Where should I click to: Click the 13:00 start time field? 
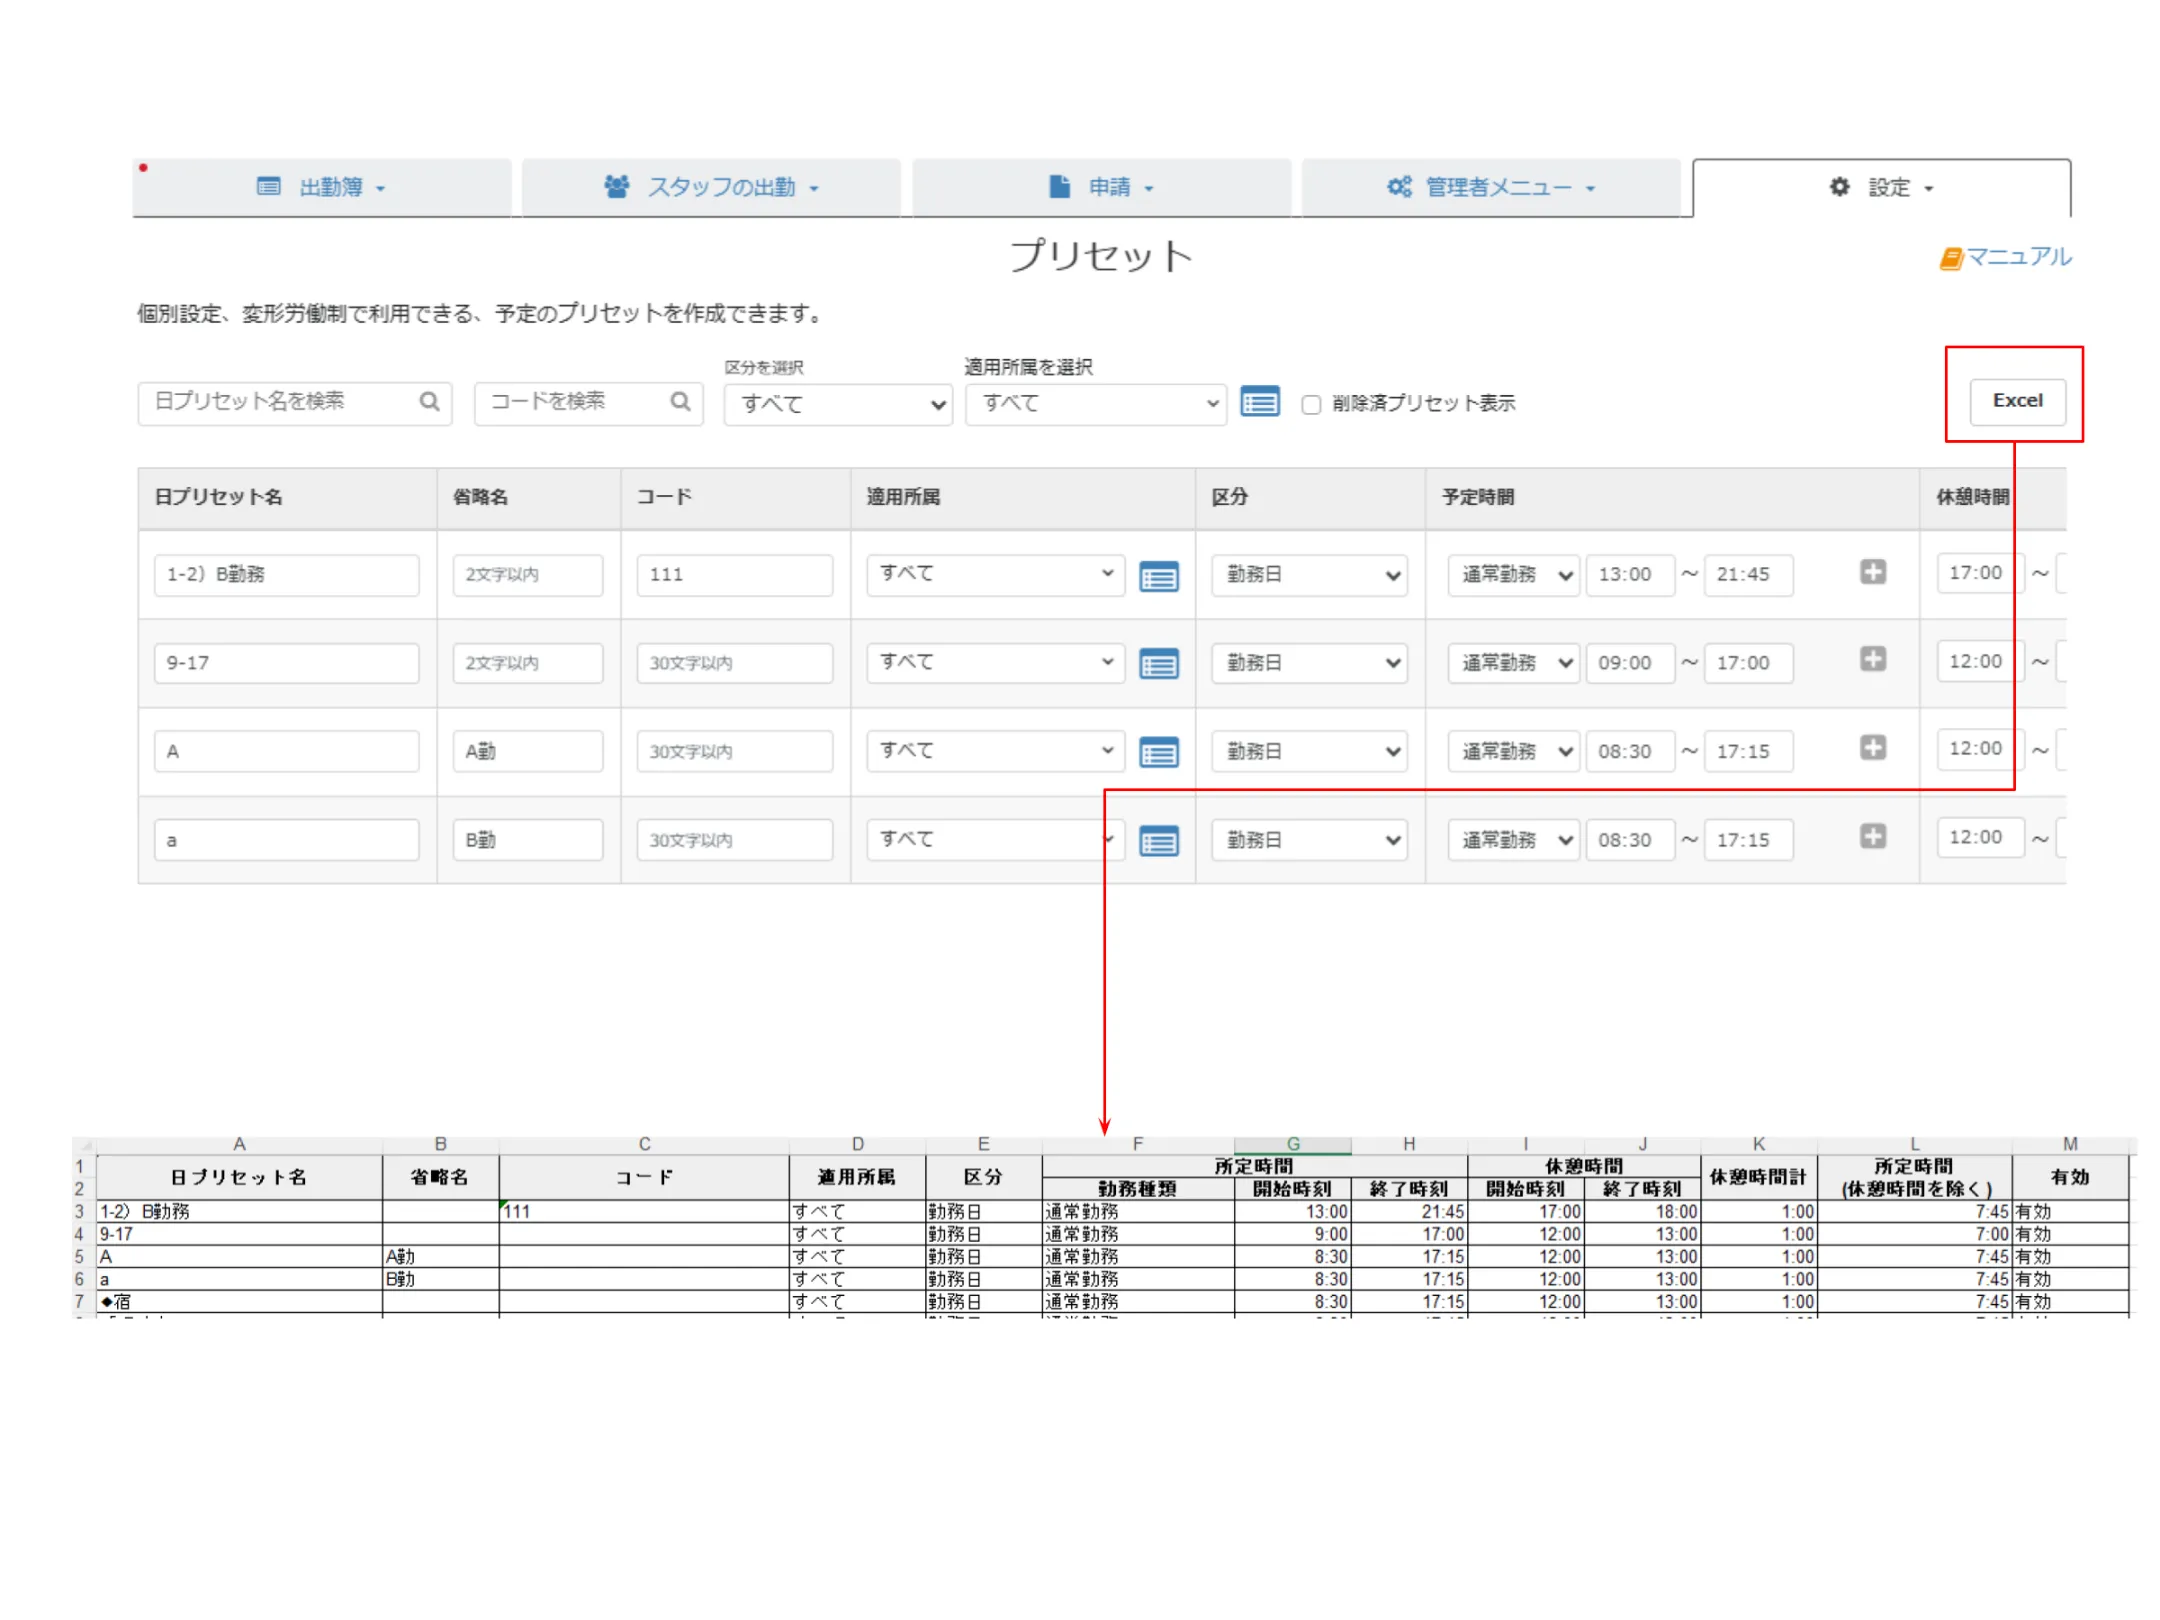[1628, 575]
